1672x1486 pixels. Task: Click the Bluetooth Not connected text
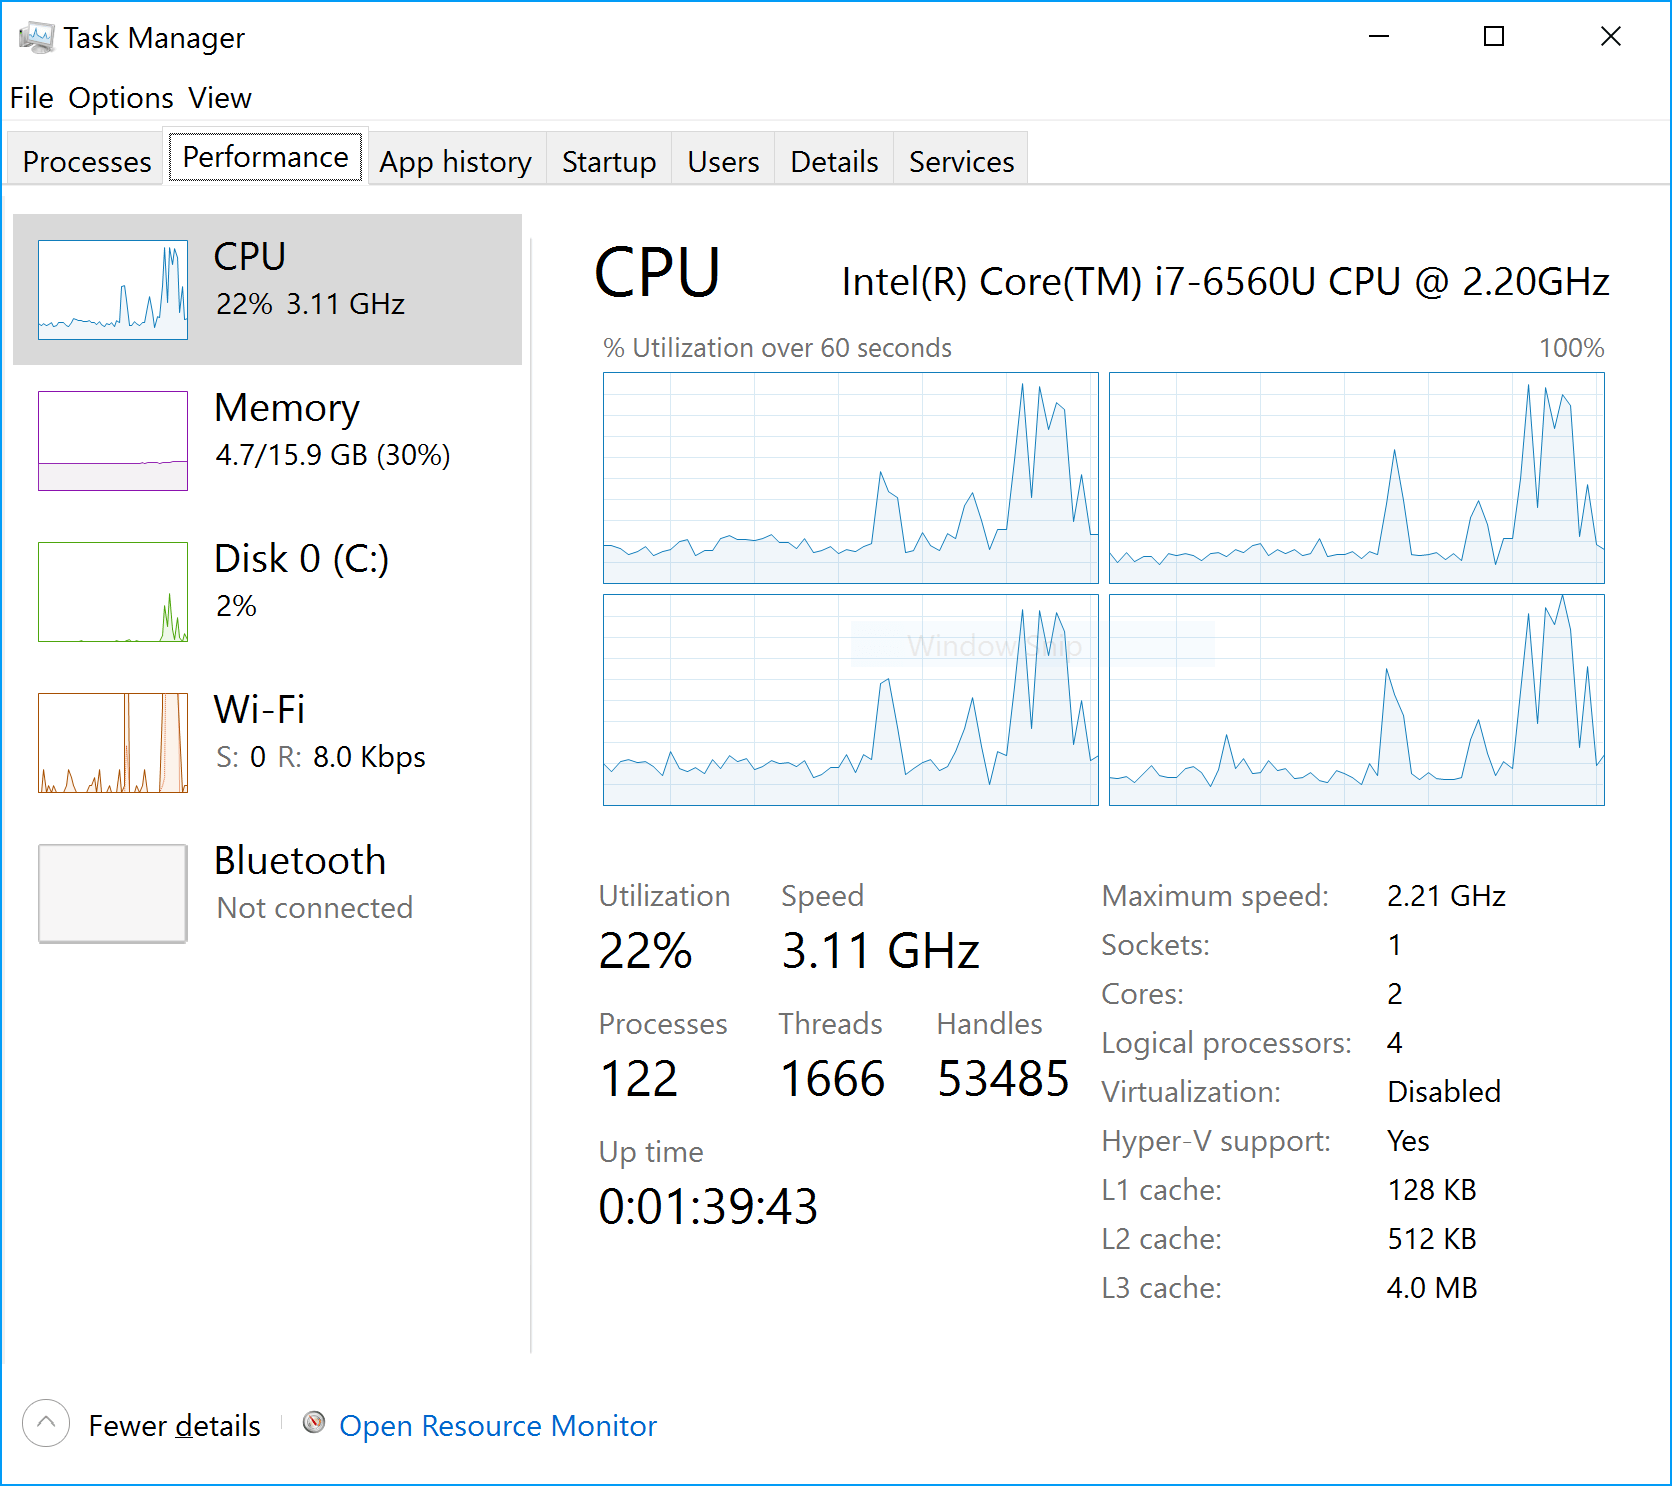click(x=315, y=907)
